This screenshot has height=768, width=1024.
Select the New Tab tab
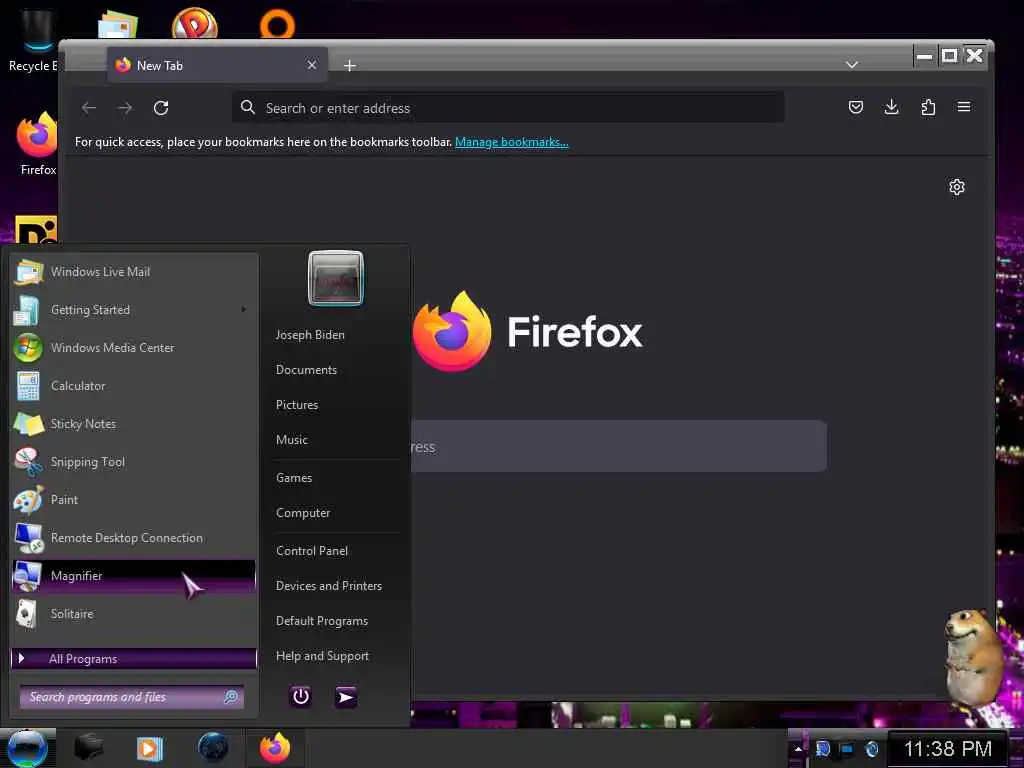217,65
